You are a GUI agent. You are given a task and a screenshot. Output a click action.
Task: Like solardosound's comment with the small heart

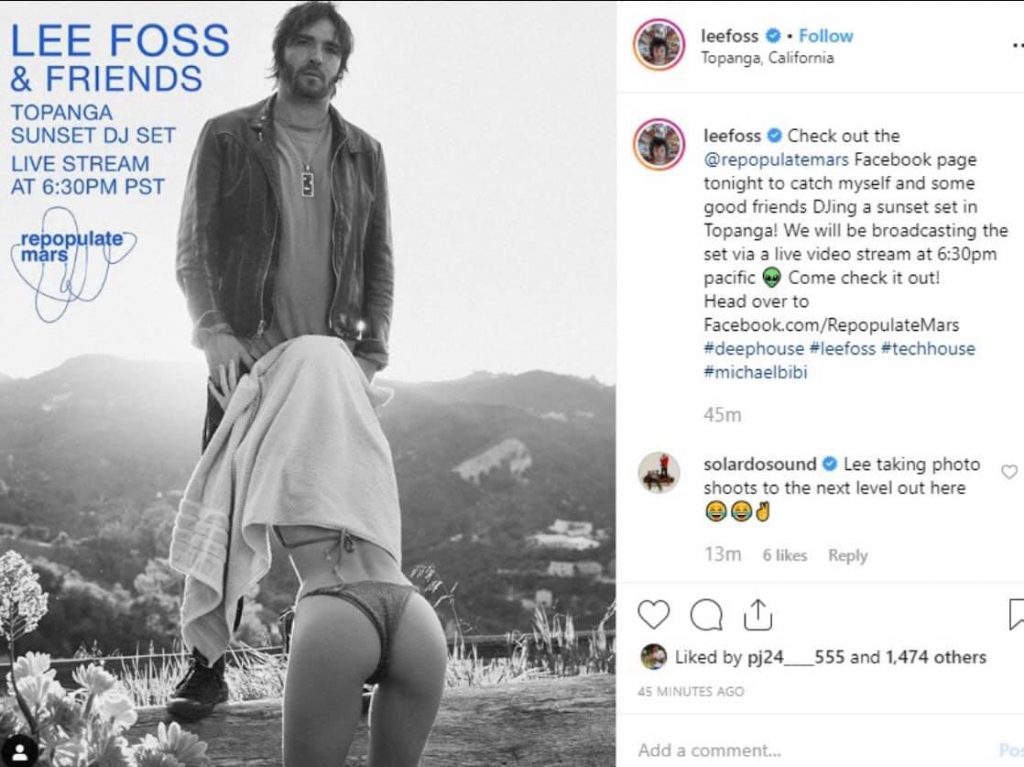(1009, 471)
